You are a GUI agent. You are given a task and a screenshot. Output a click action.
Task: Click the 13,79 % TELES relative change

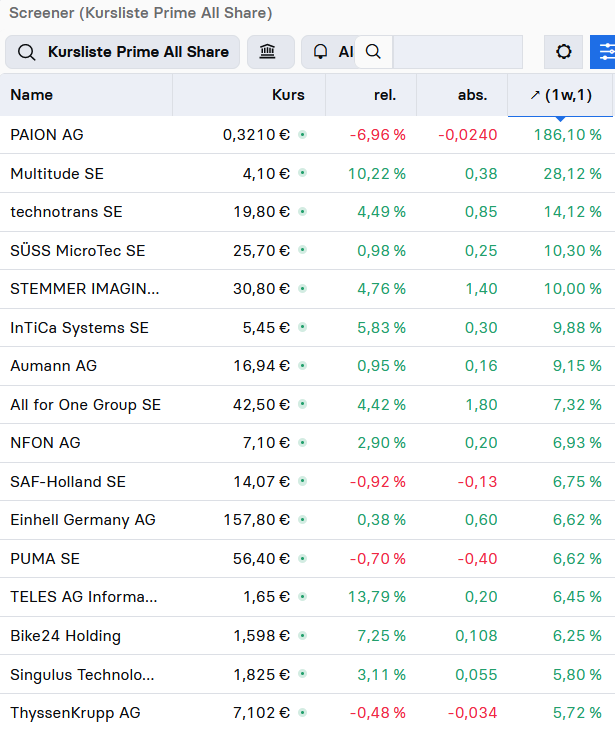(377, 596)
